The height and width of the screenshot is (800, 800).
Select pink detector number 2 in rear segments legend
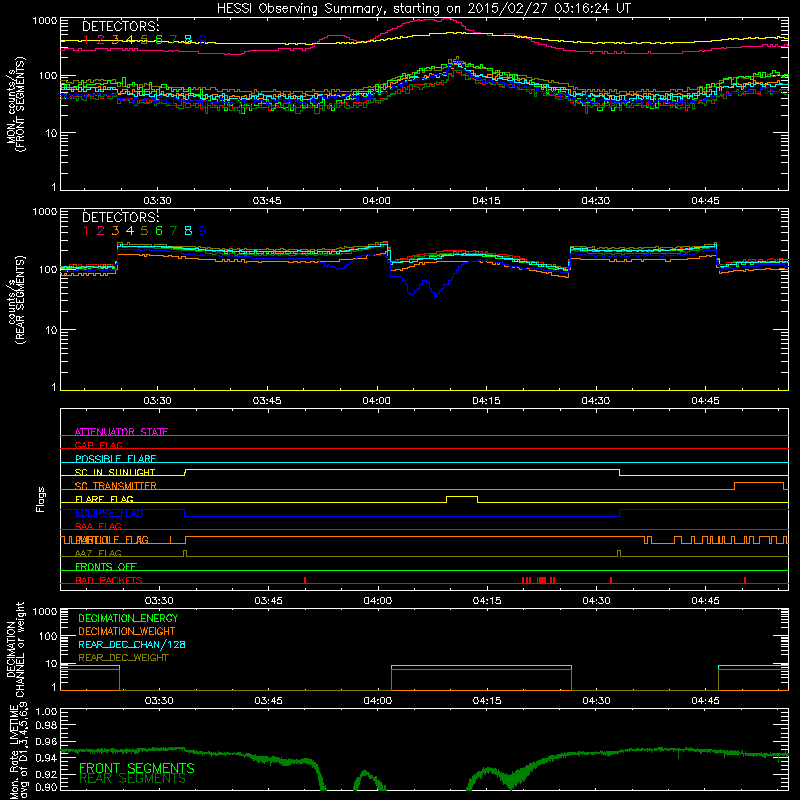[101, 231]
